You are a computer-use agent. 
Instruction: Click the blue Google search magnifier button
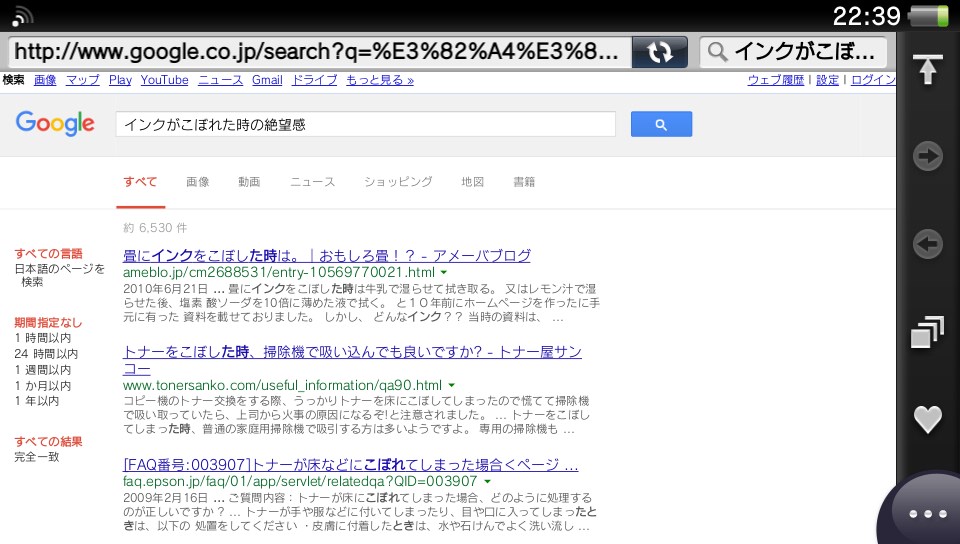pos(661,124)
